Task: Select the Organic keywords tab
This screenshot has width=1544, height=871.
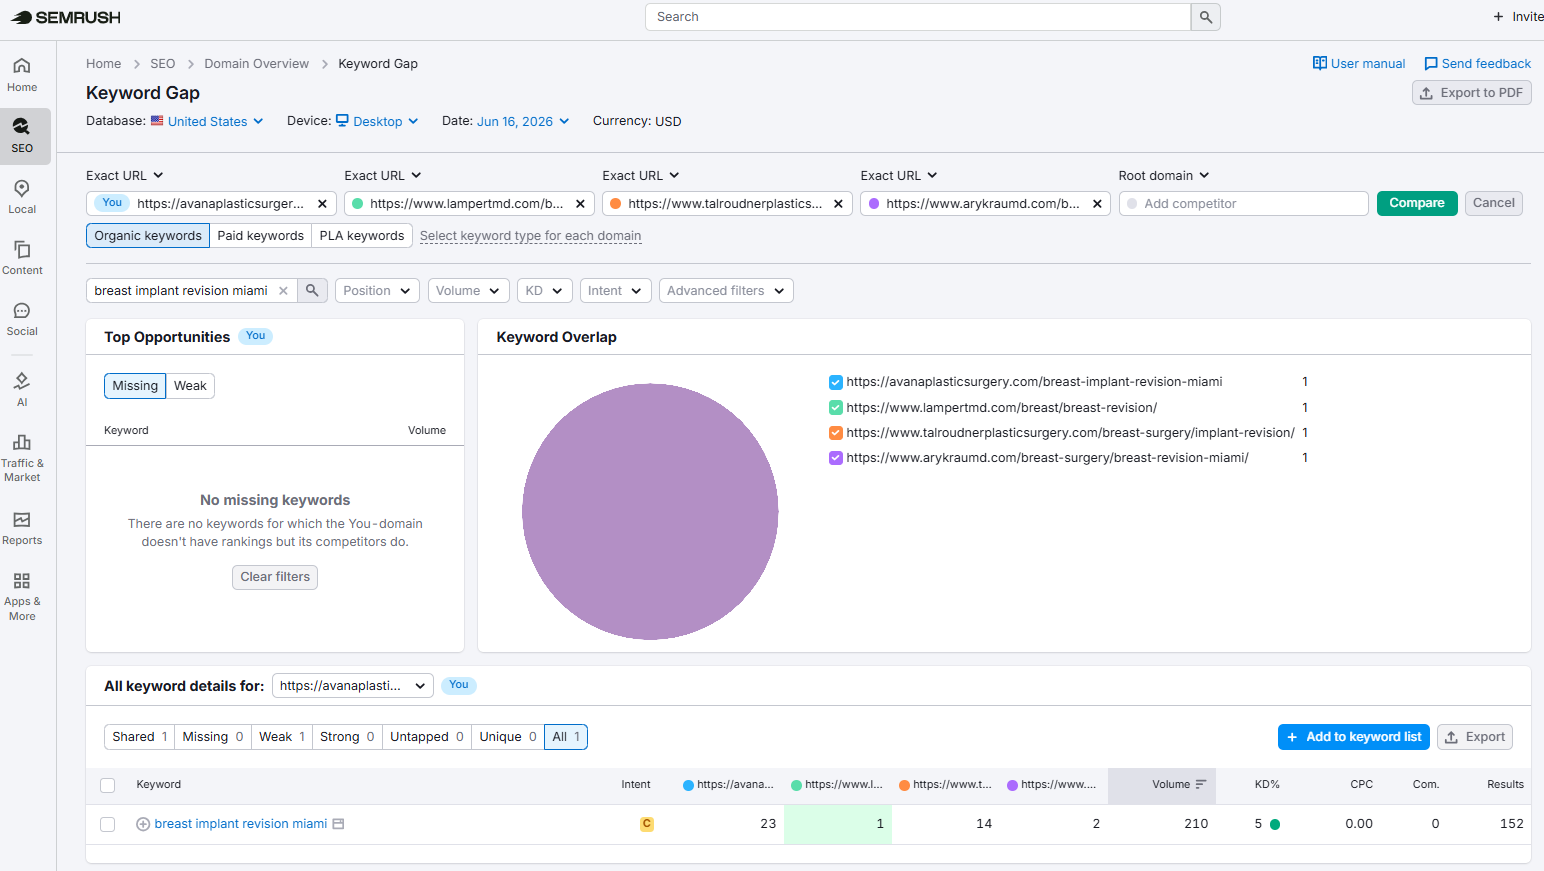Action: pos(148,236)
